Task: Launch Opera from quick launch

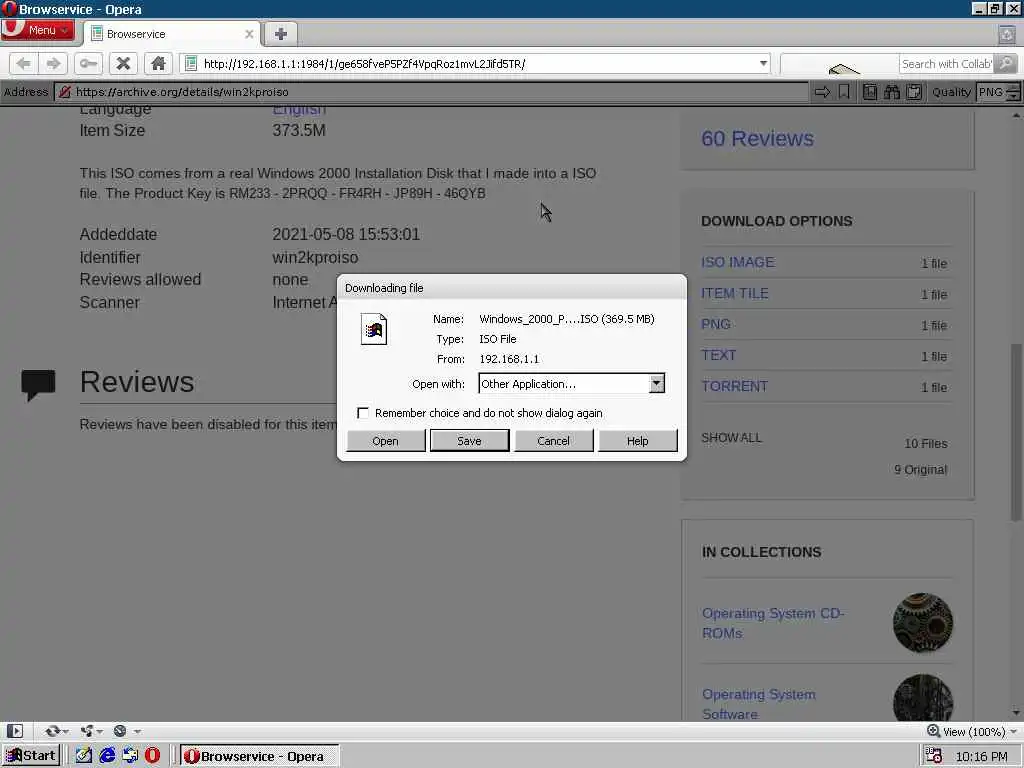Action: 152,756
